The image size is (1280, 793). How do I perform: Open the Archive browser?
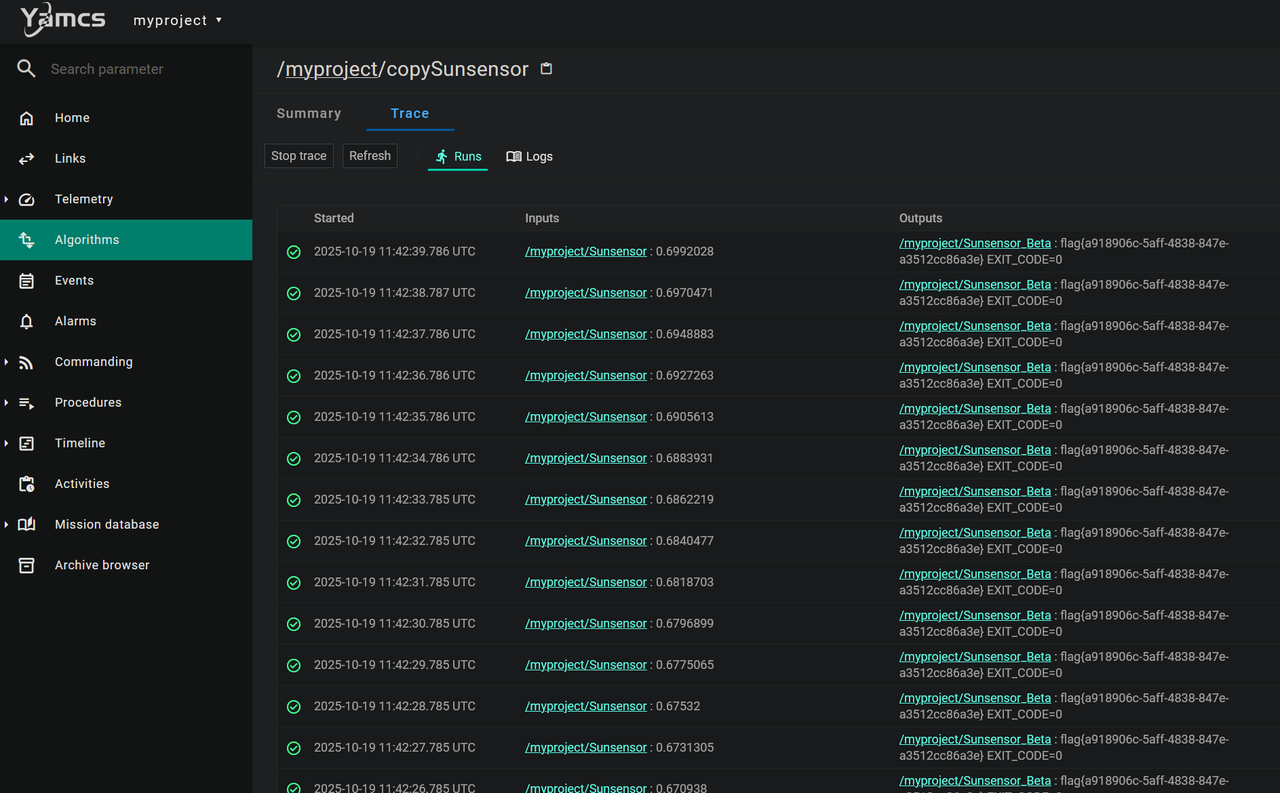102,565
